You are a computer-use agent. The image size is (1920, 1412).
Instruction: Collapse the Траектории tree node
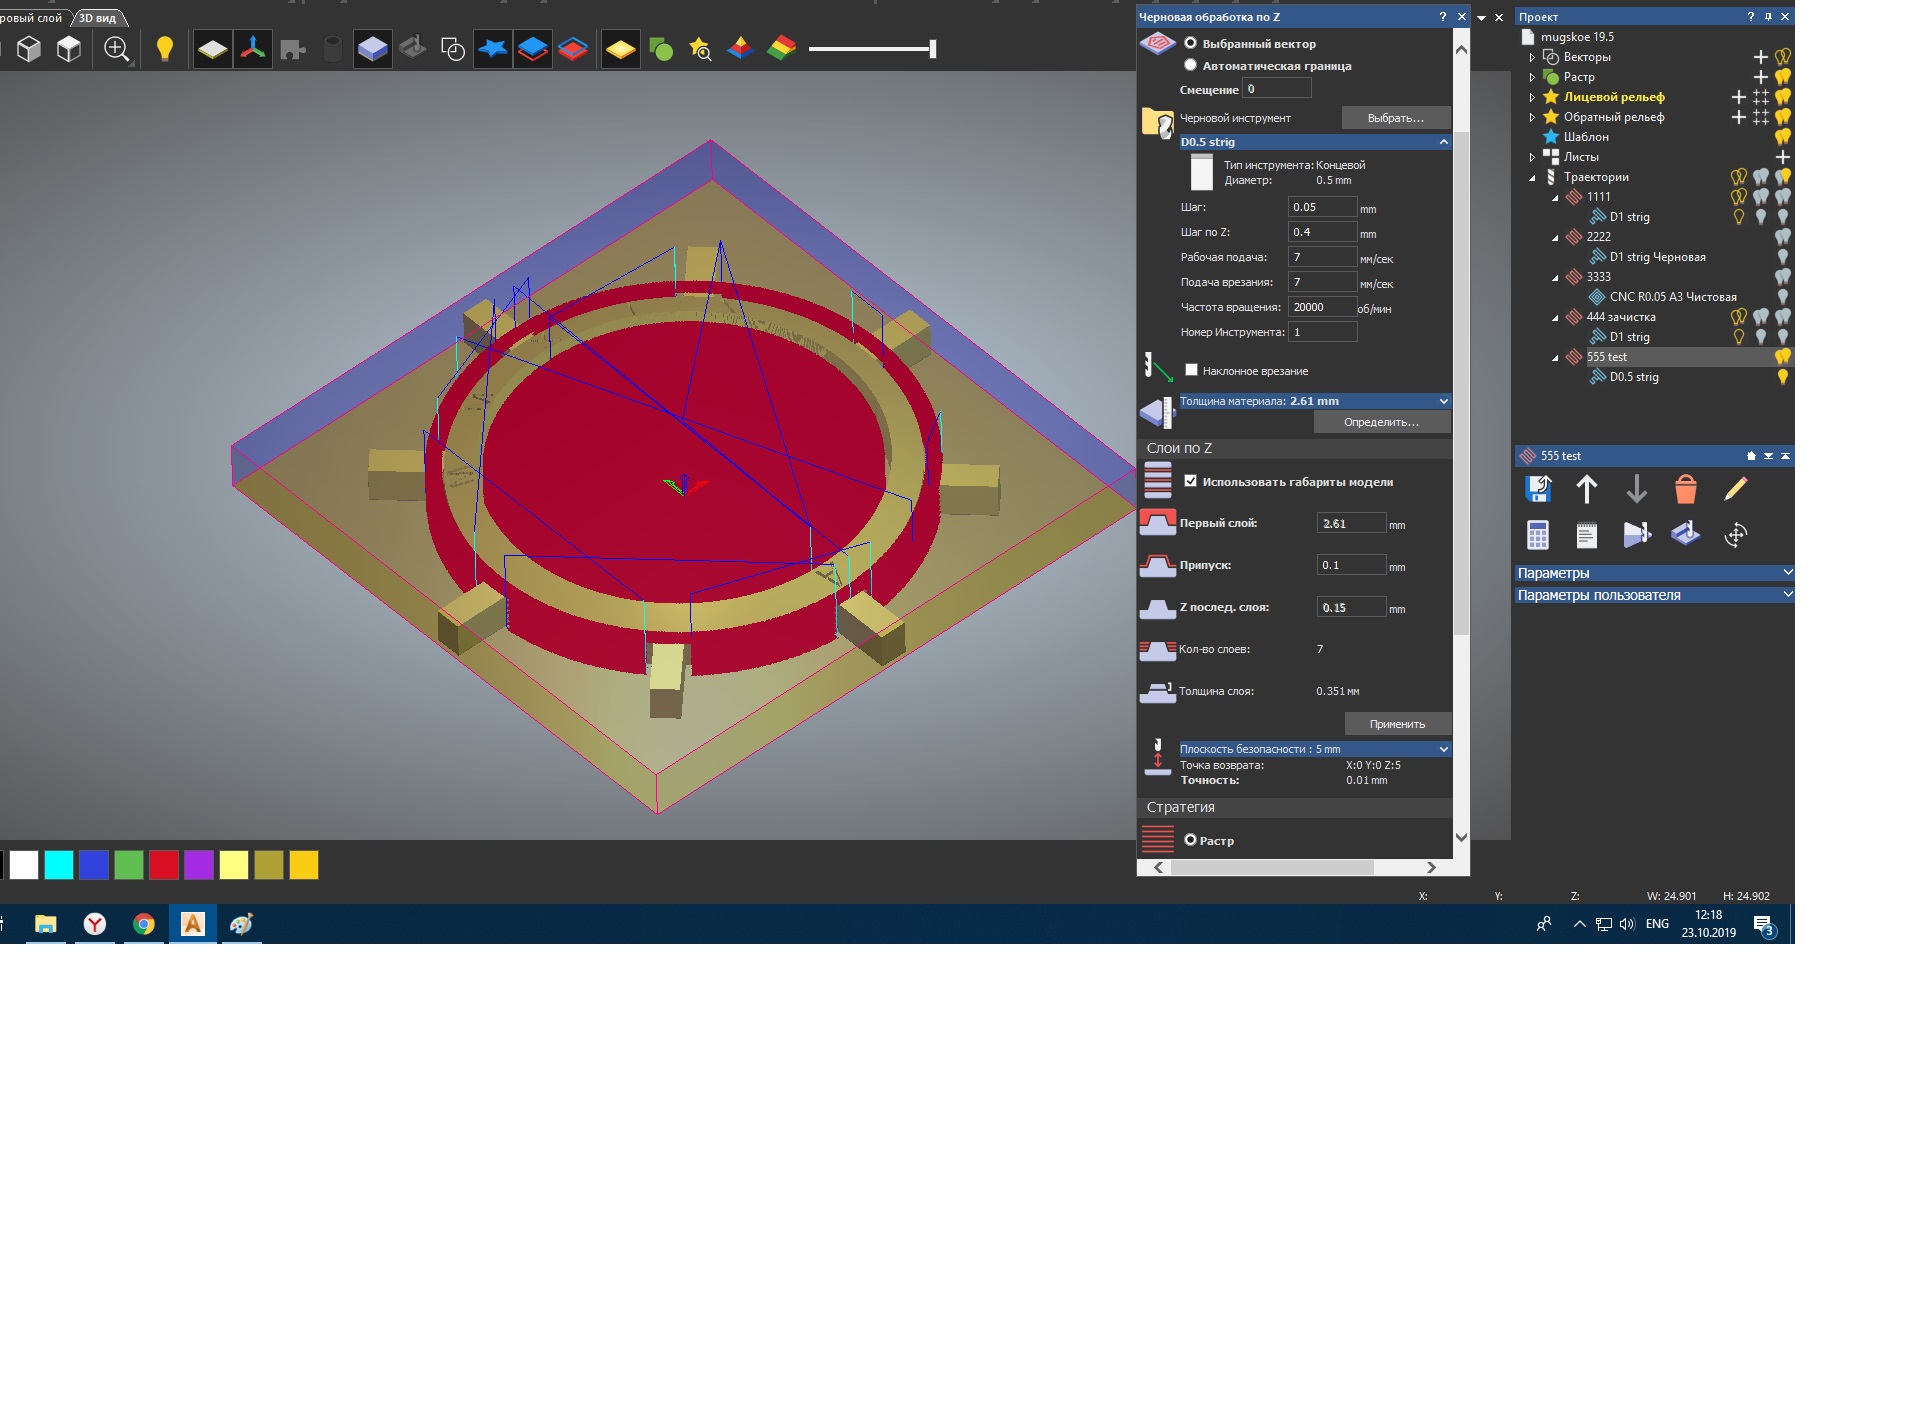[x=1532, y=178]
